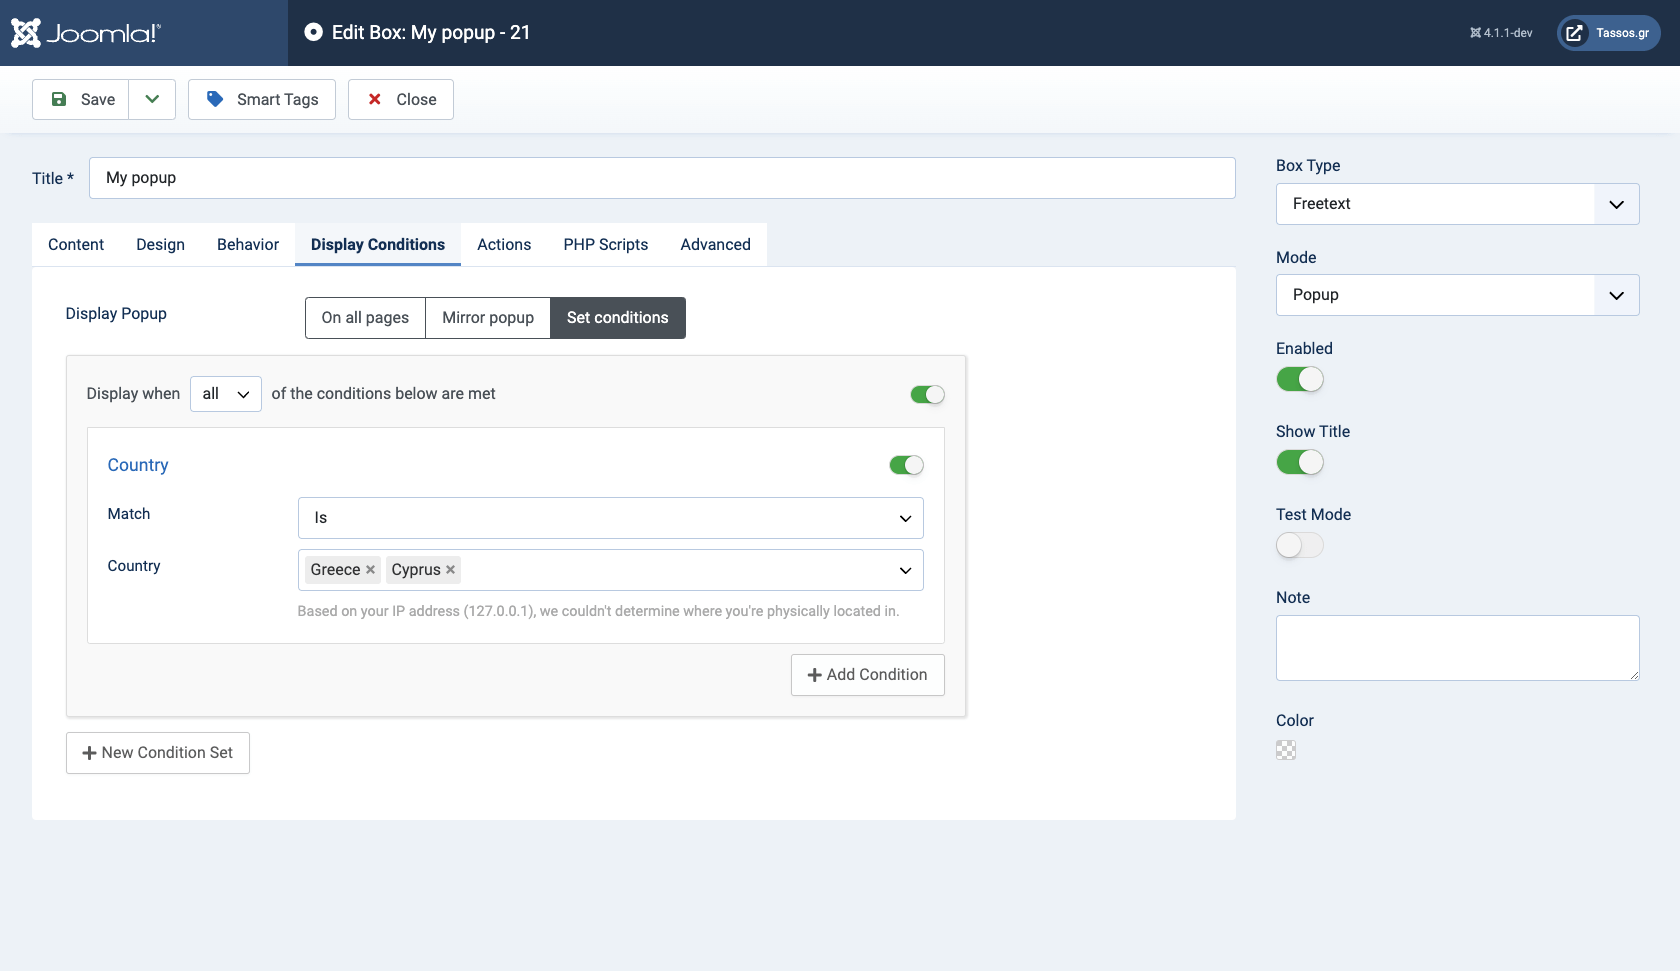Add a New Condition Set
The height and width of the screenshot is (971, 1680).
click(x=158, y=753)
